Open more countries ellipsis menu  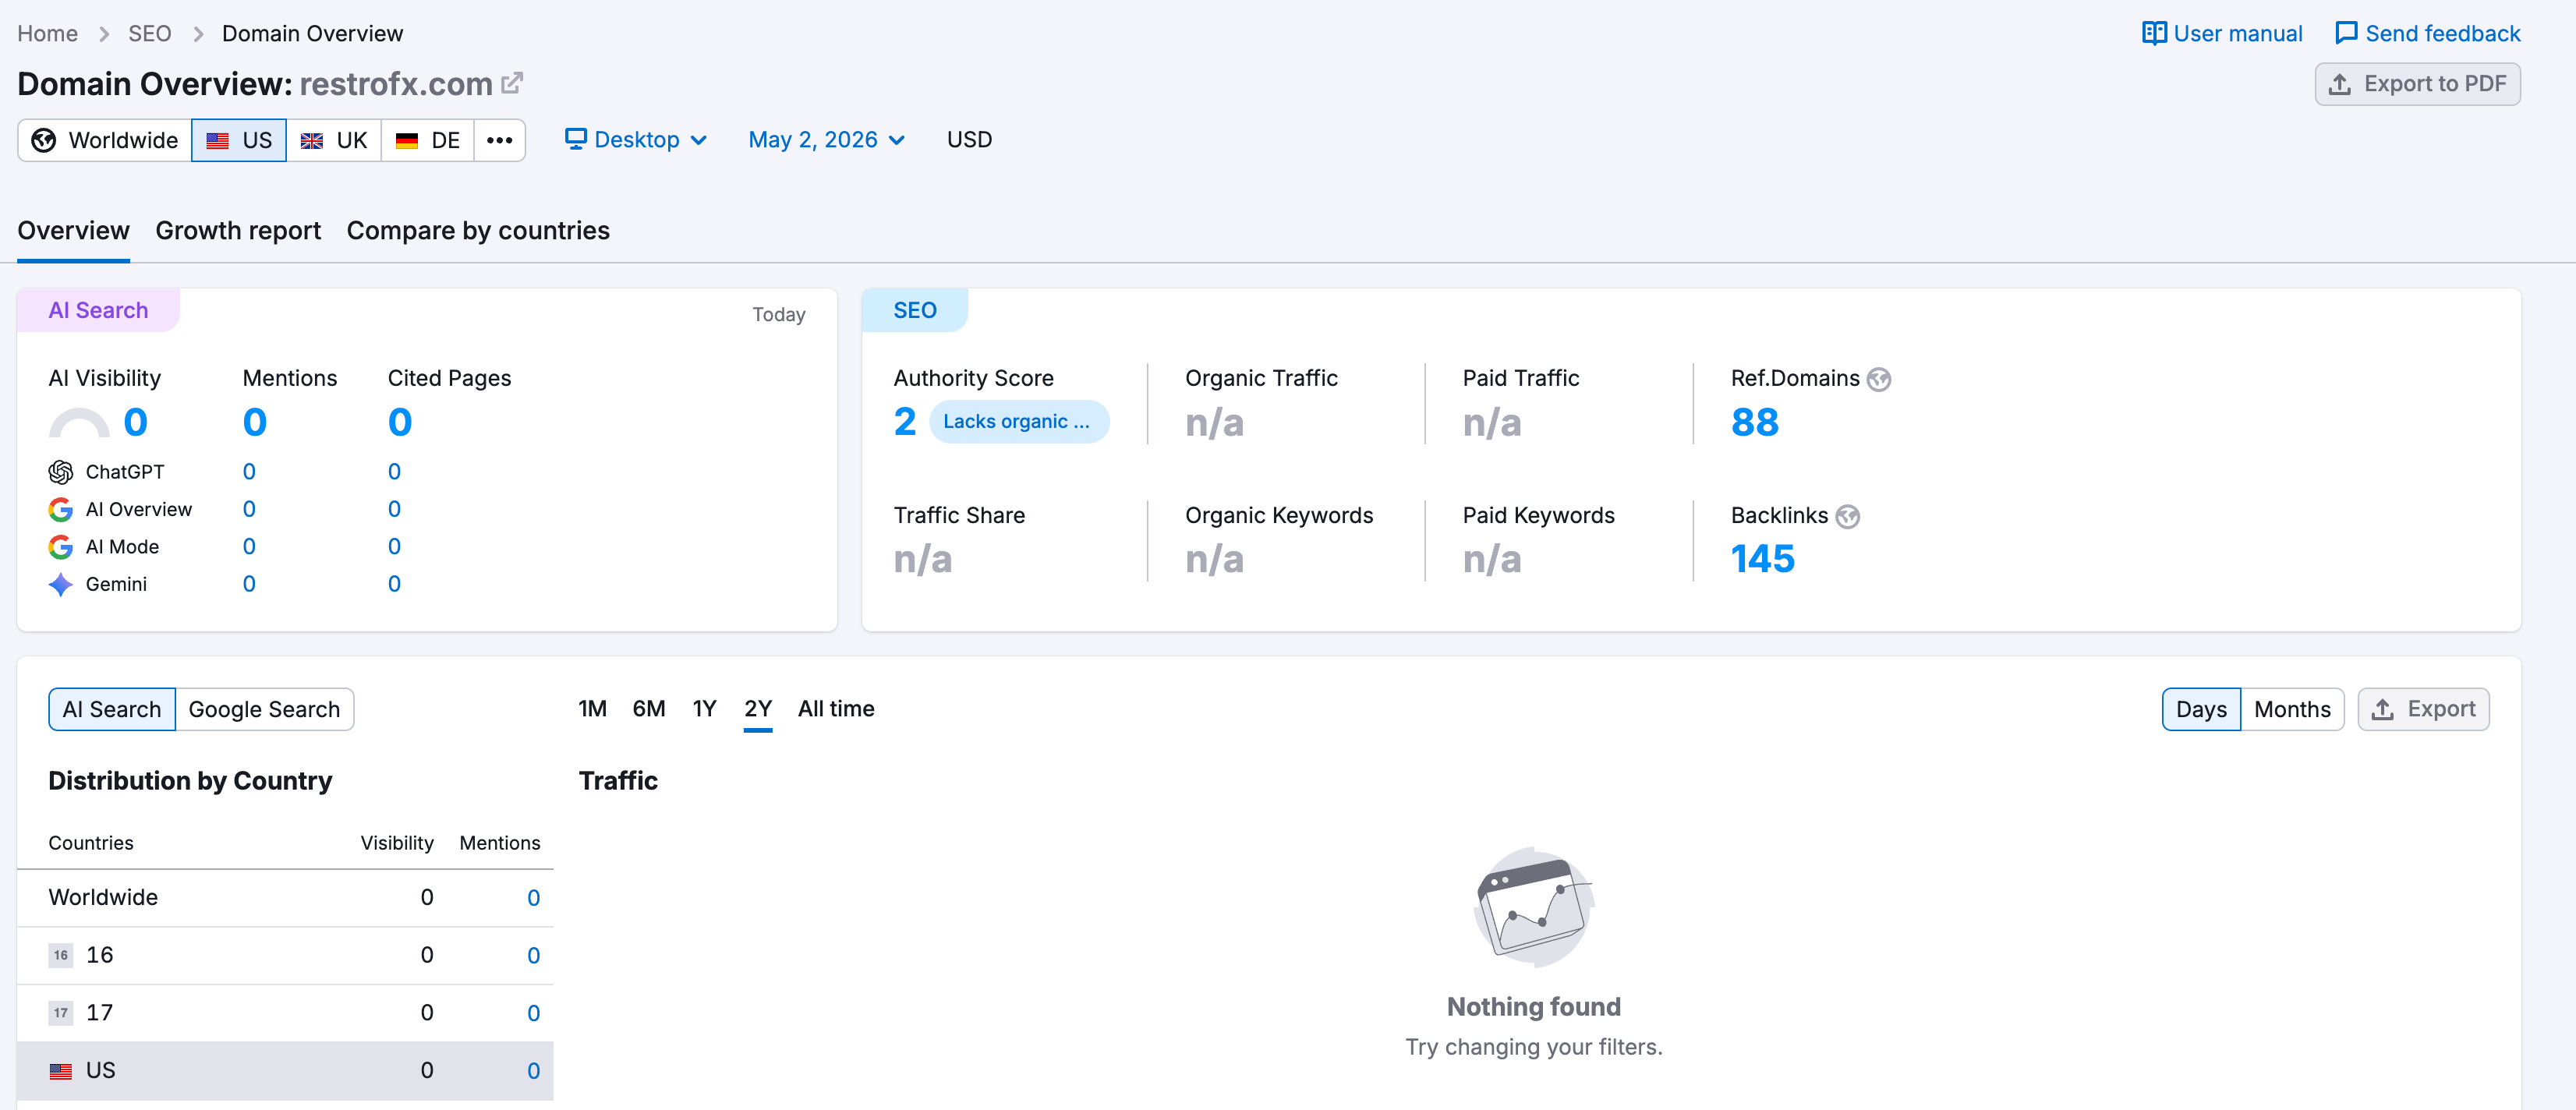point(499,140)
